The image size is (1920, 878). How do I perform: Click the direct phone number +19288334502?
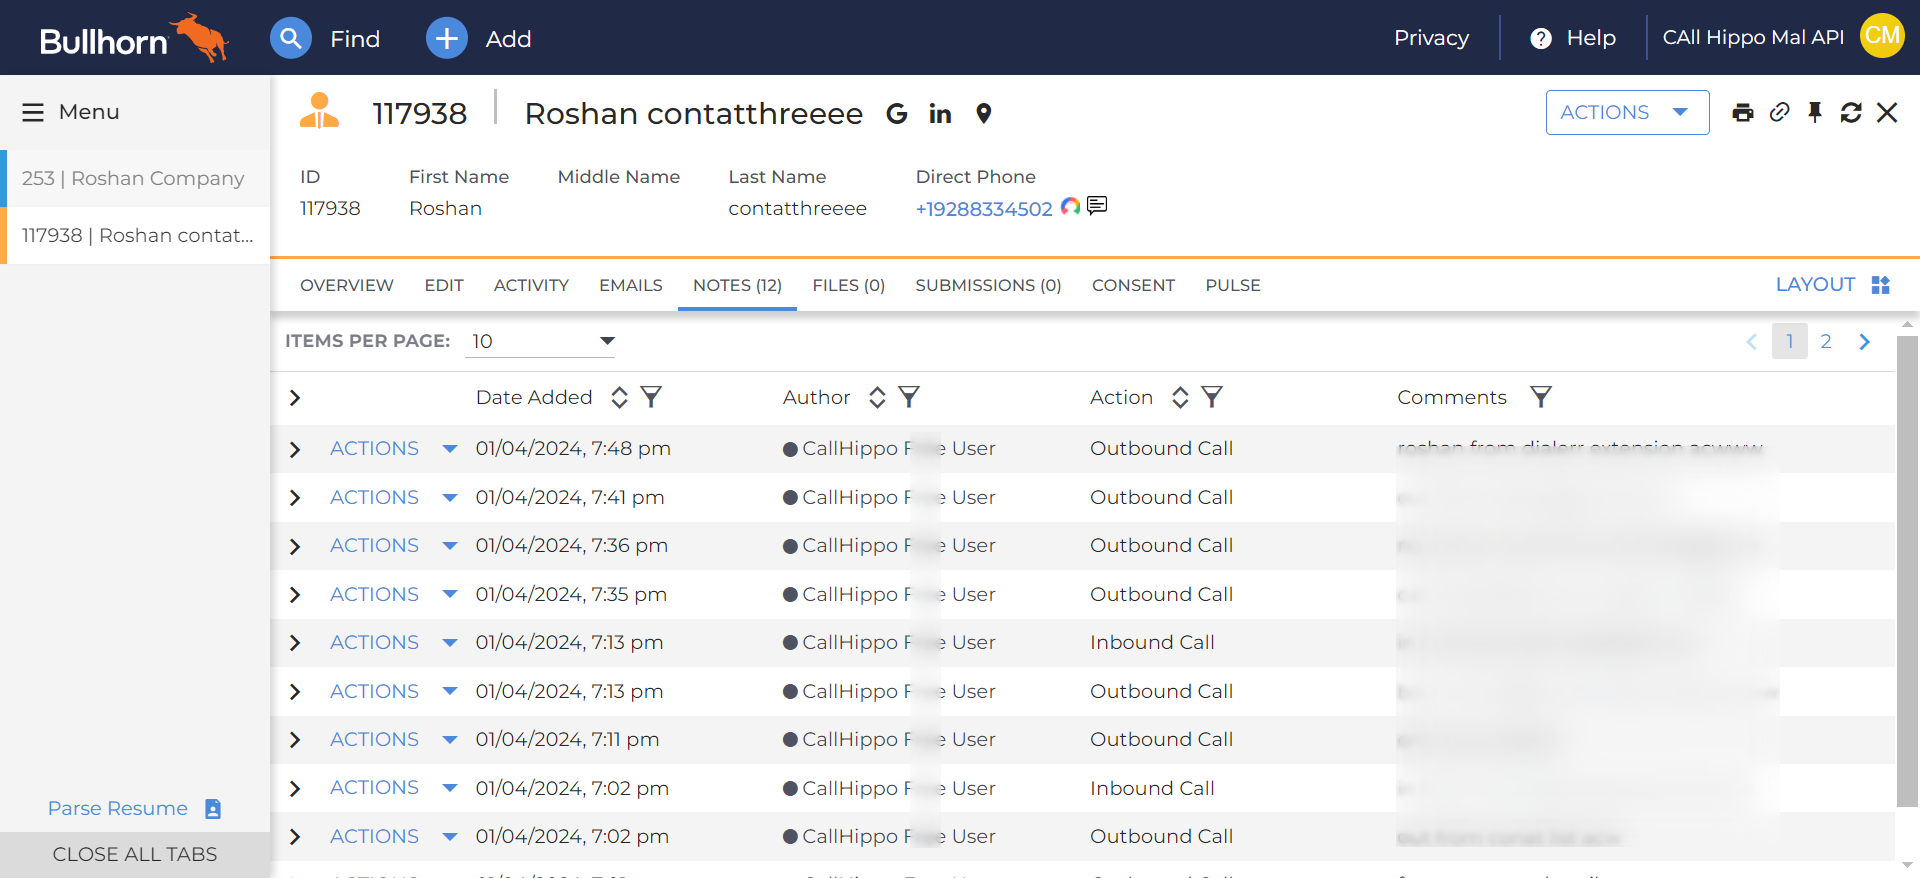pyautogui.click(x=984, y=209)
